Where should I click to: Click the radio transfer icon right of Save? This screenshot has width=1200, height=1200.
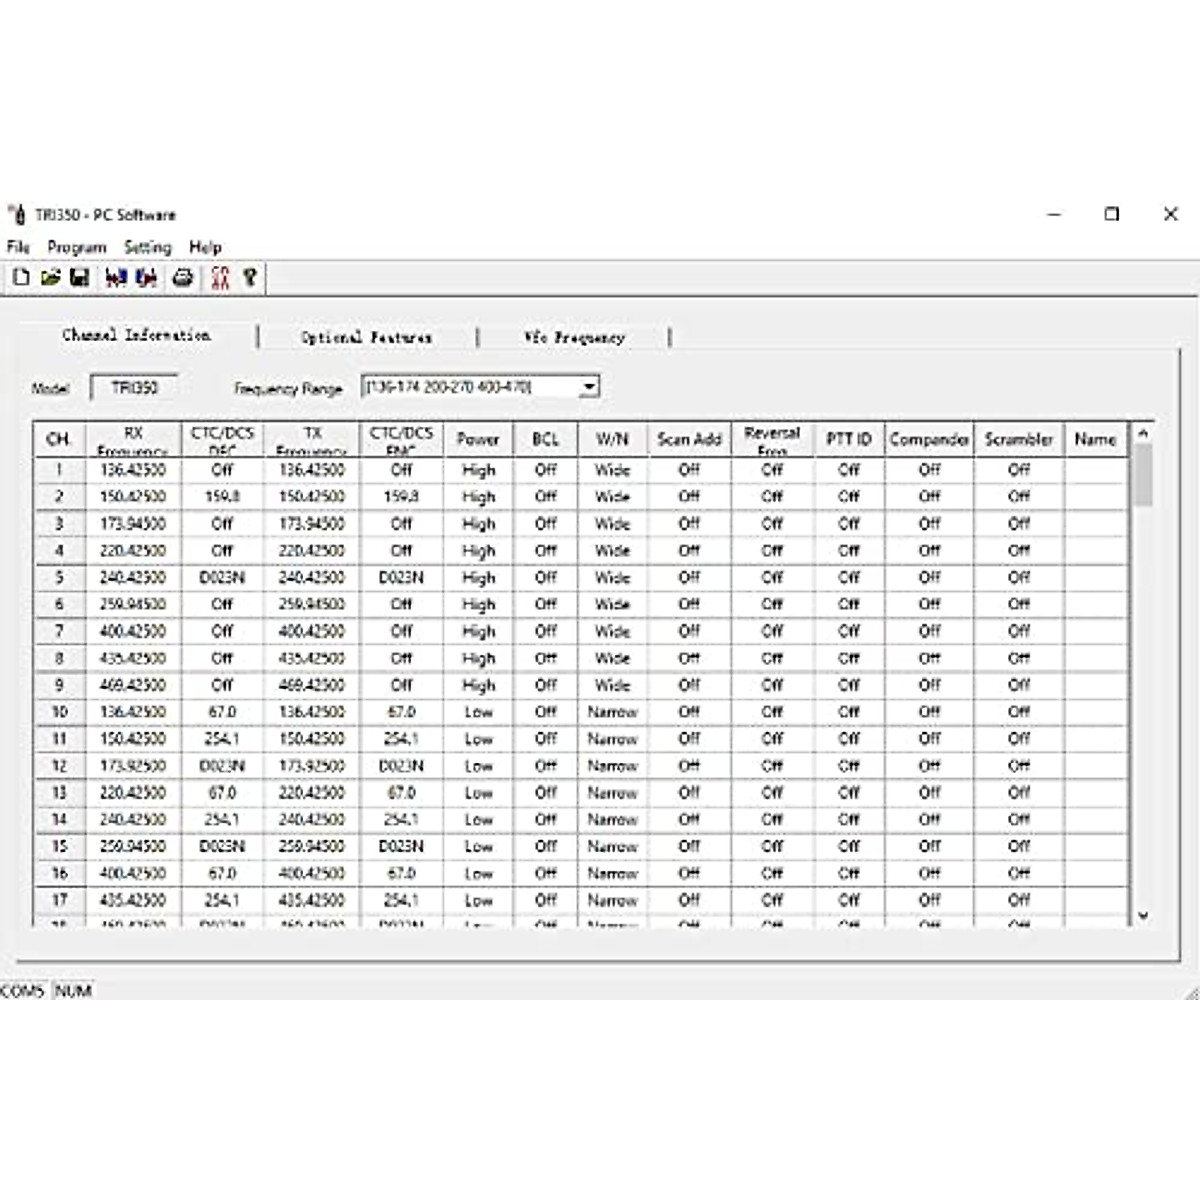coord(116,278)
